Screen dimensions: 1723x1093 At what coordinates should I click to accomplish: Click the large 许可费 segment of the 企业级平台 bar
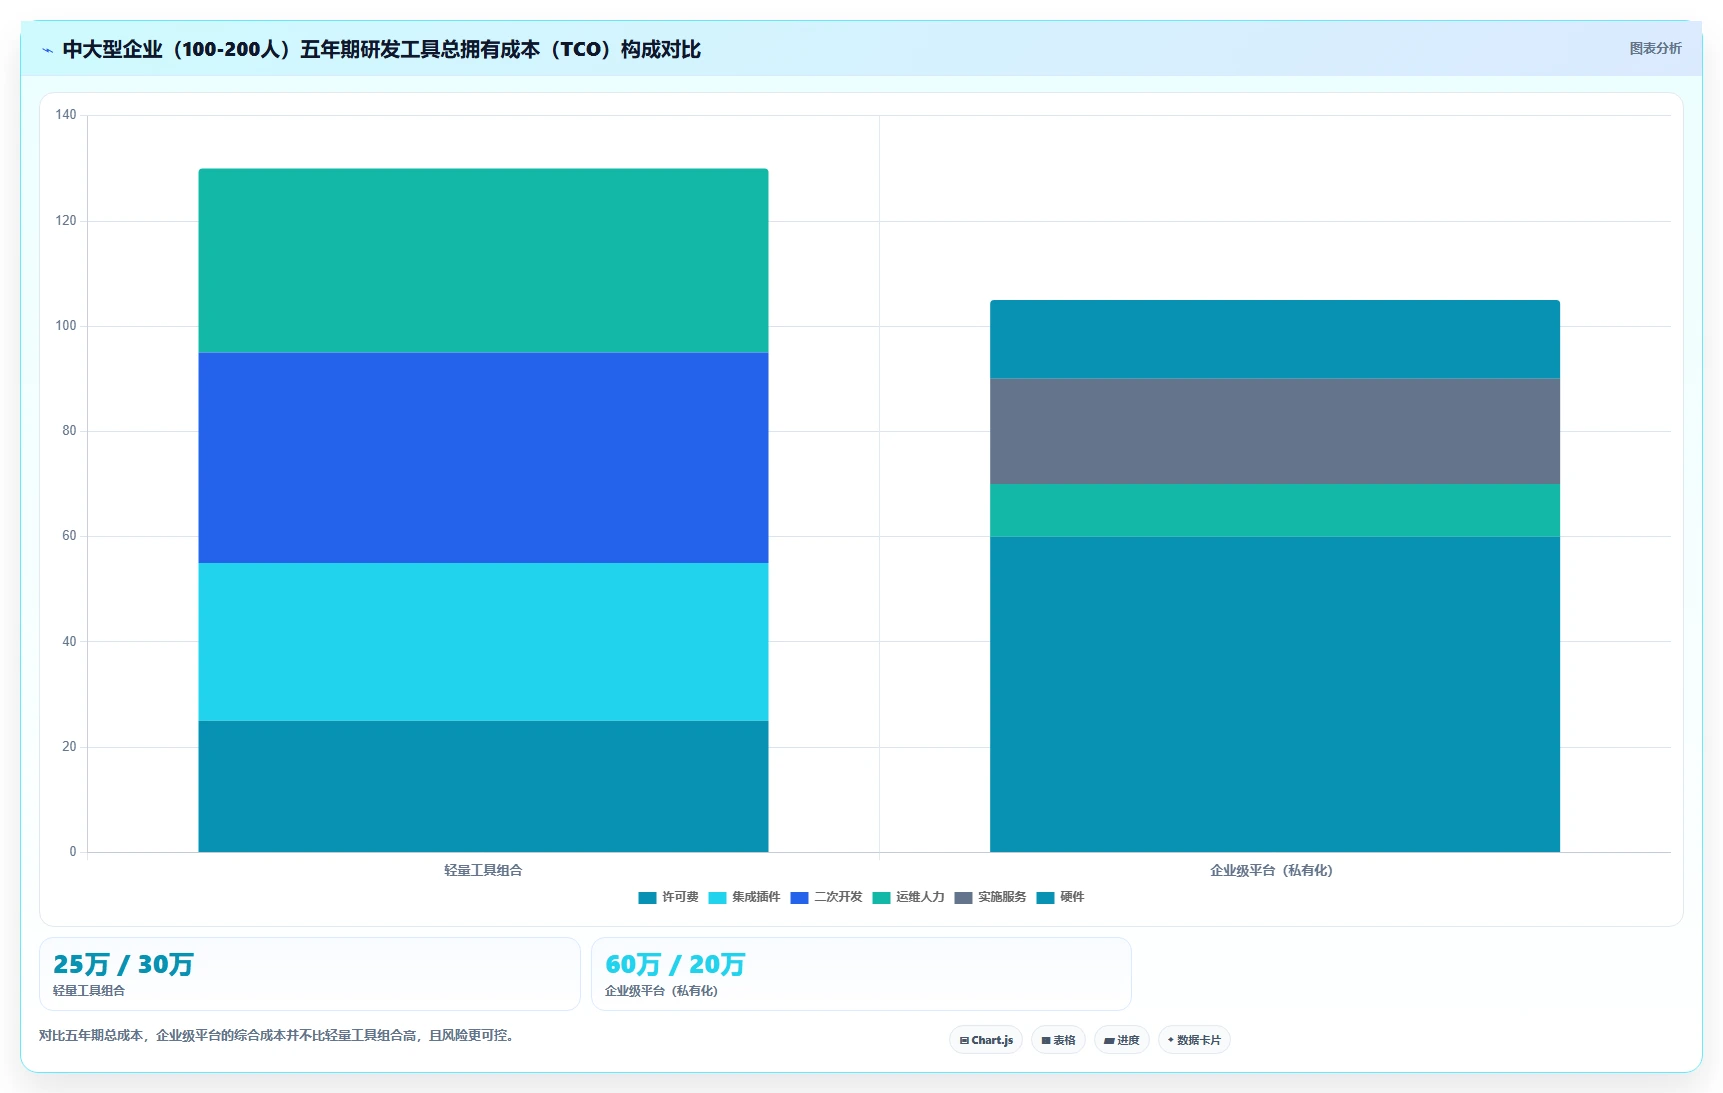(1275, 694)
